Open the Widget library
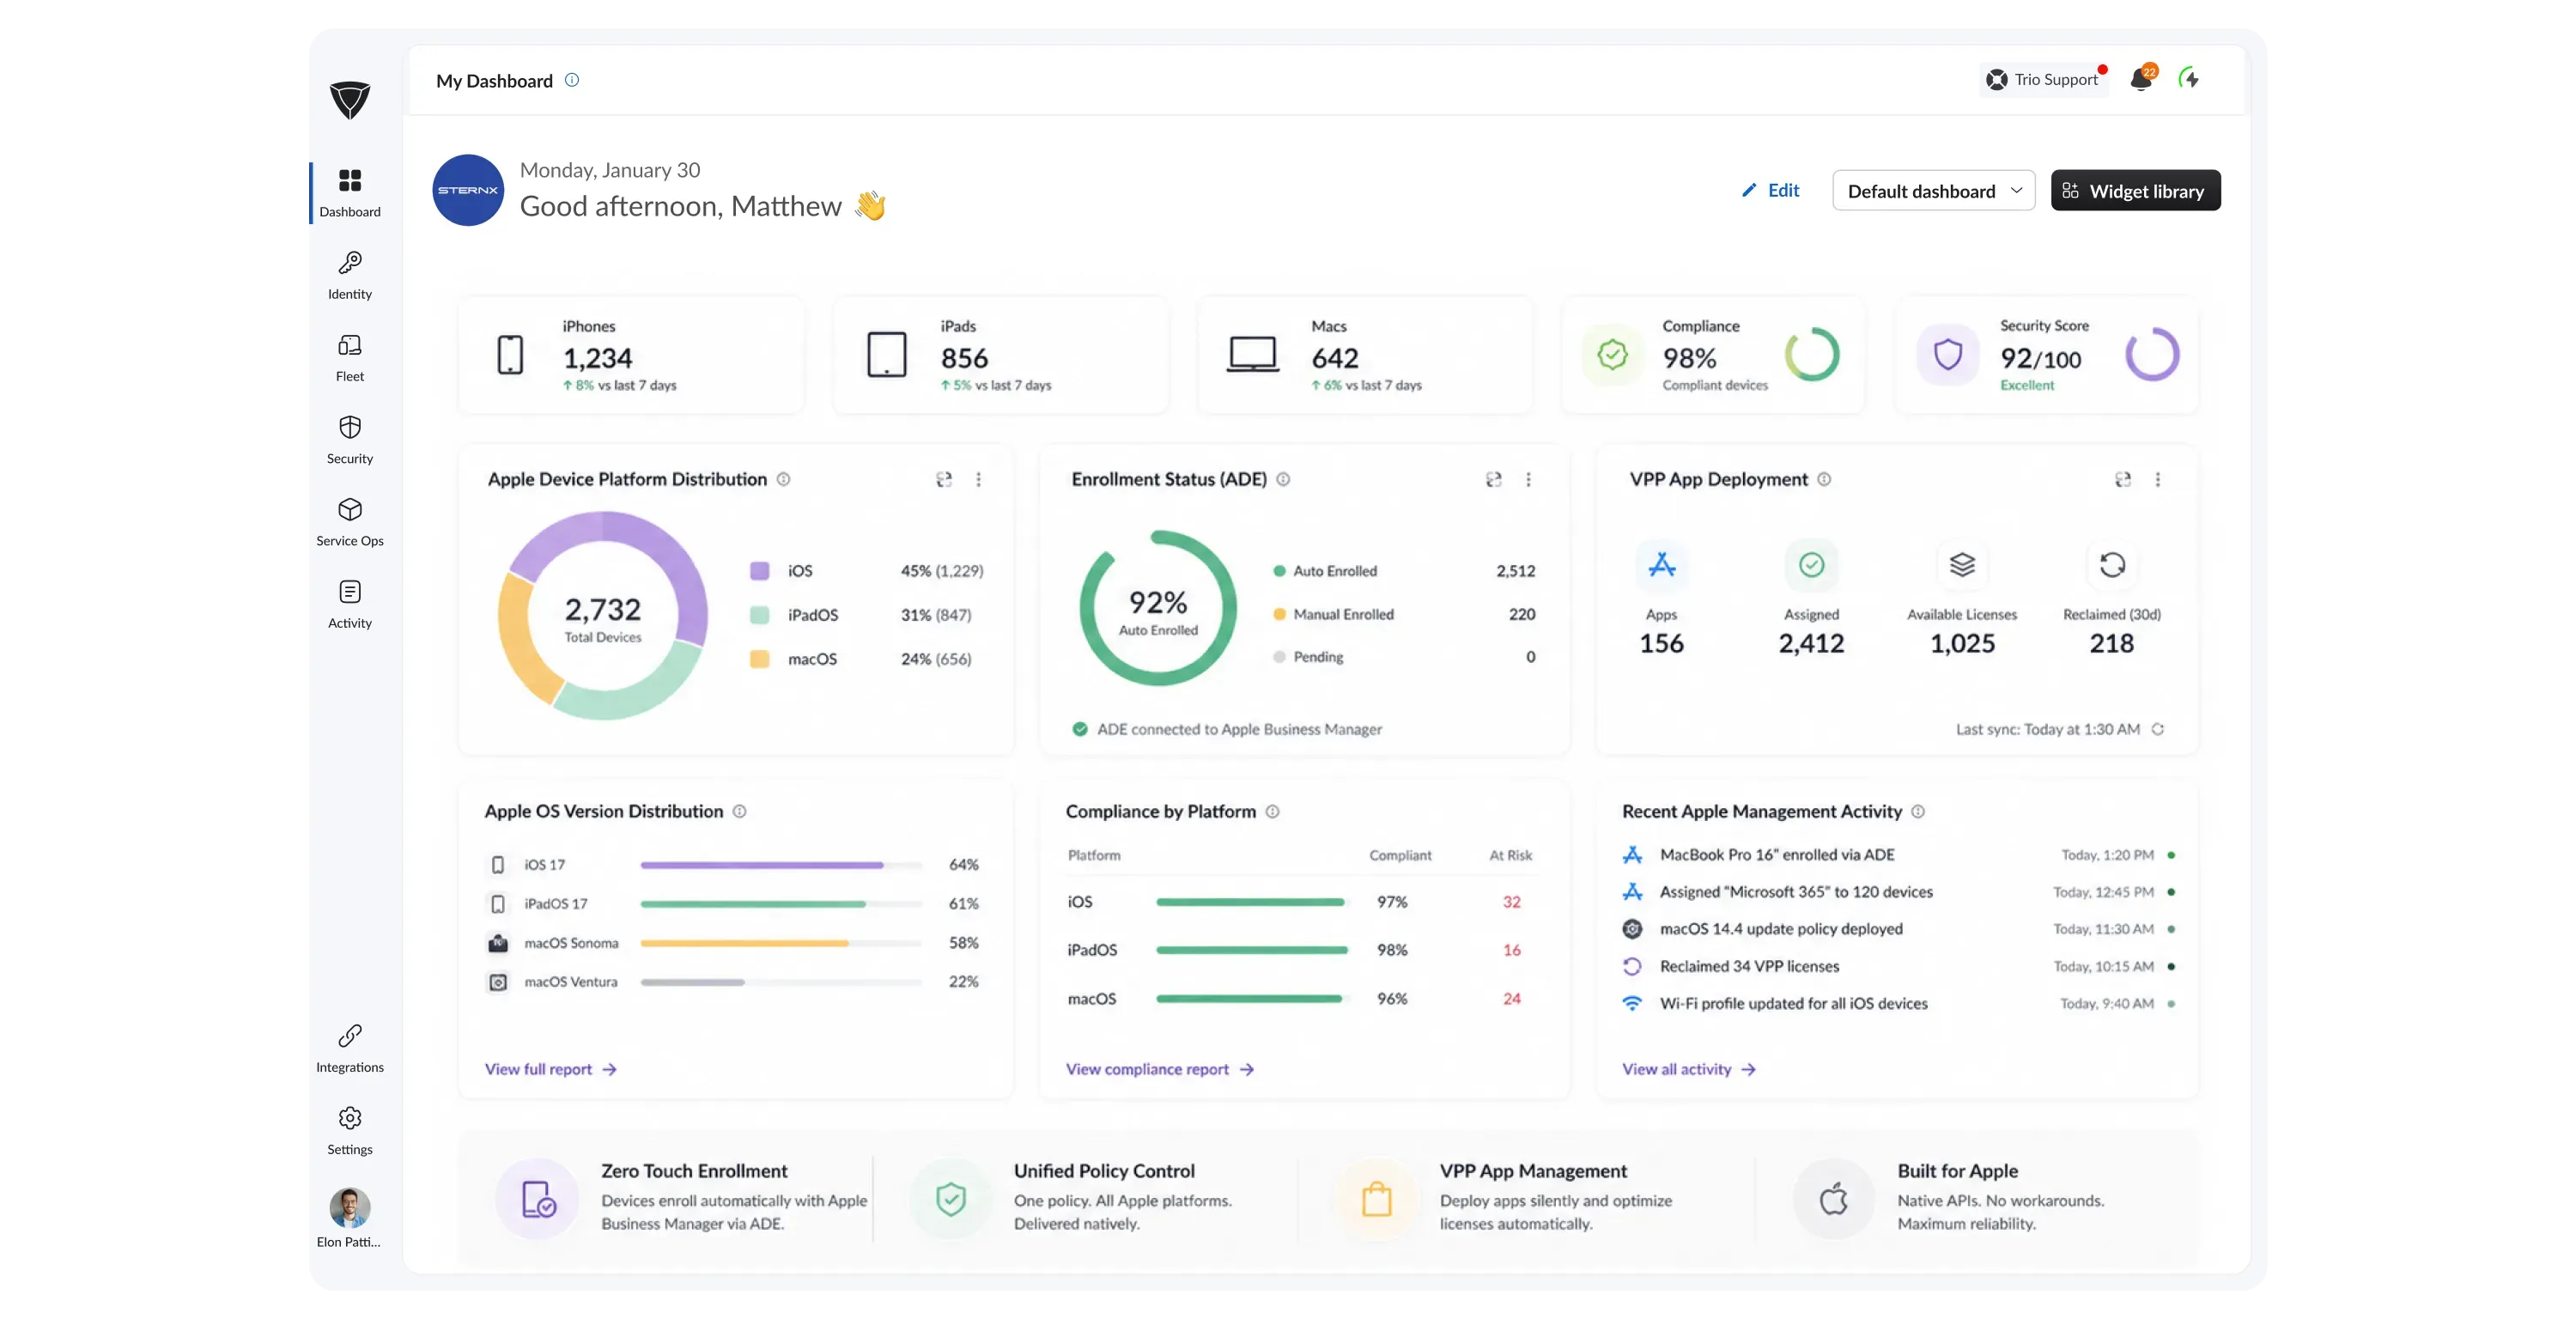Image resolution: width=2576 pixels, height=1319 pixels. click(2135, 190)
